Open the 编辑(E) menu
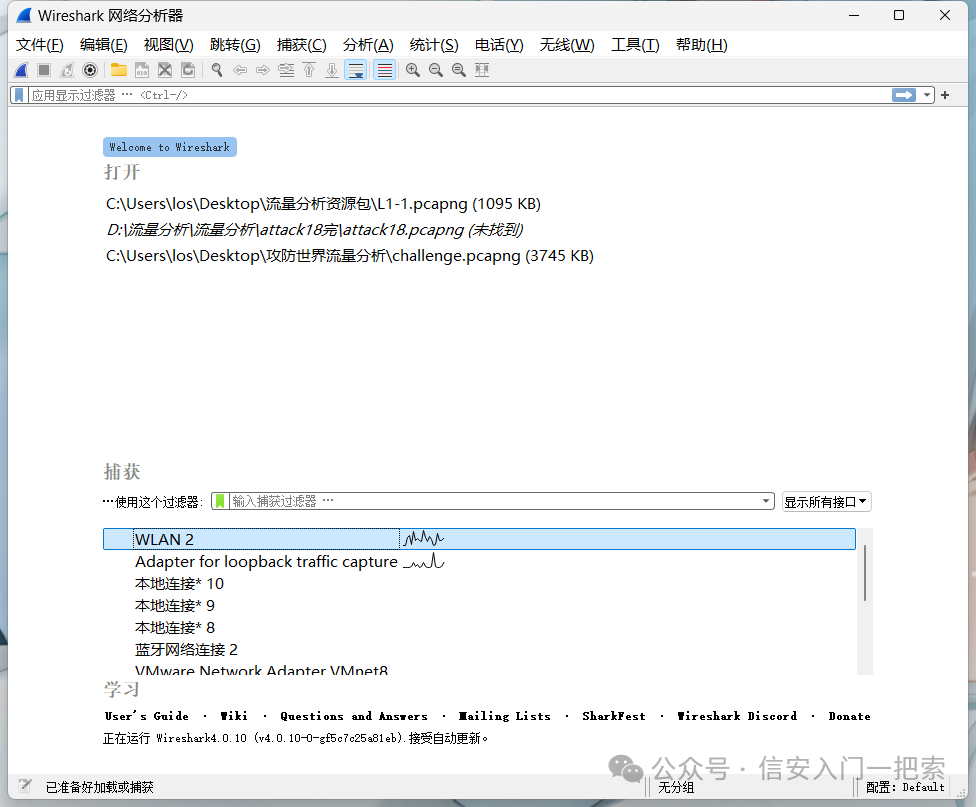 (104, 45)
